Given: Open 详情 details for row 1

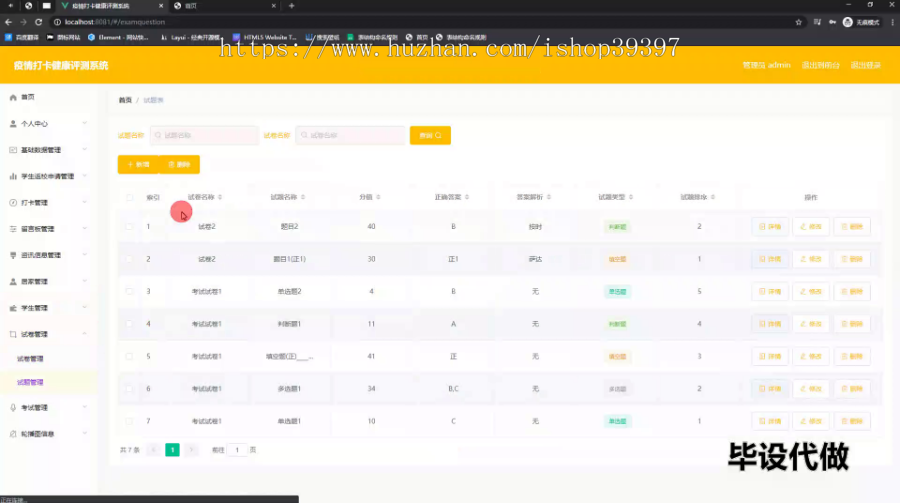Looking at the screenshot, I should pyautogui.click(x=770, y=227).
